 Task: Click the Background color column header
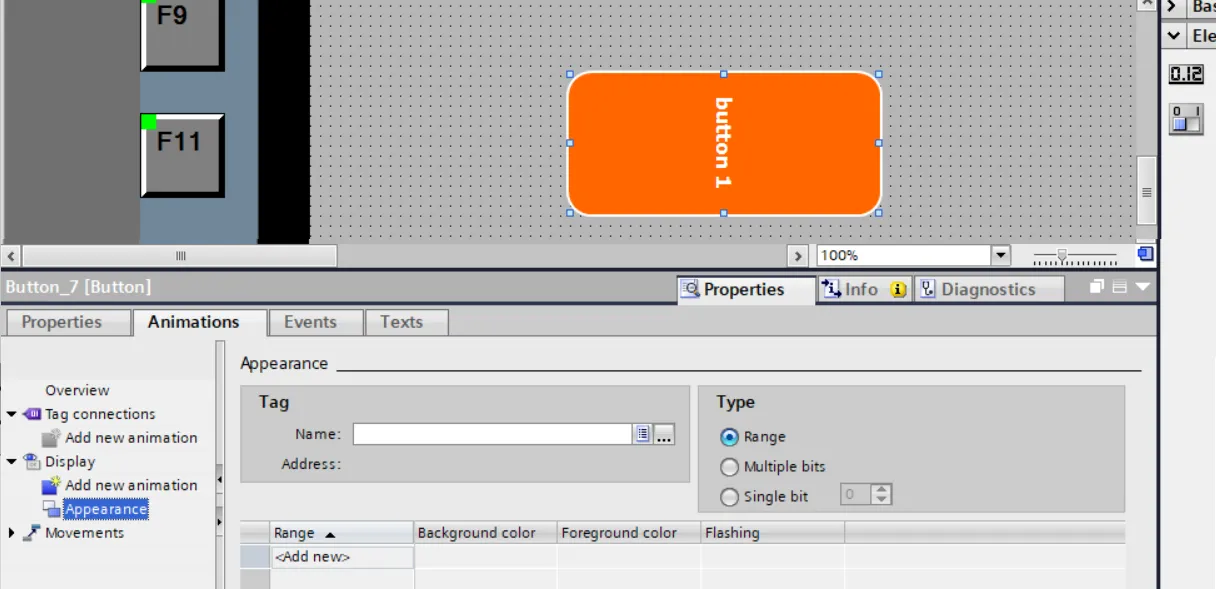[486, 533]
